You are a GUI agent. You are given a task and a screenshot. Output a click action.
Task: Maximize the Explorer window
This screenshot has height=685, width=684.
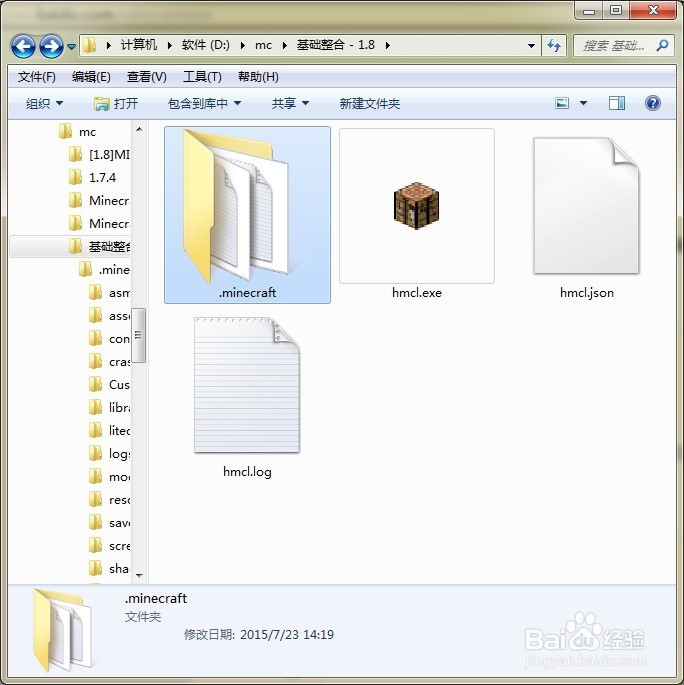coord(616,10)
